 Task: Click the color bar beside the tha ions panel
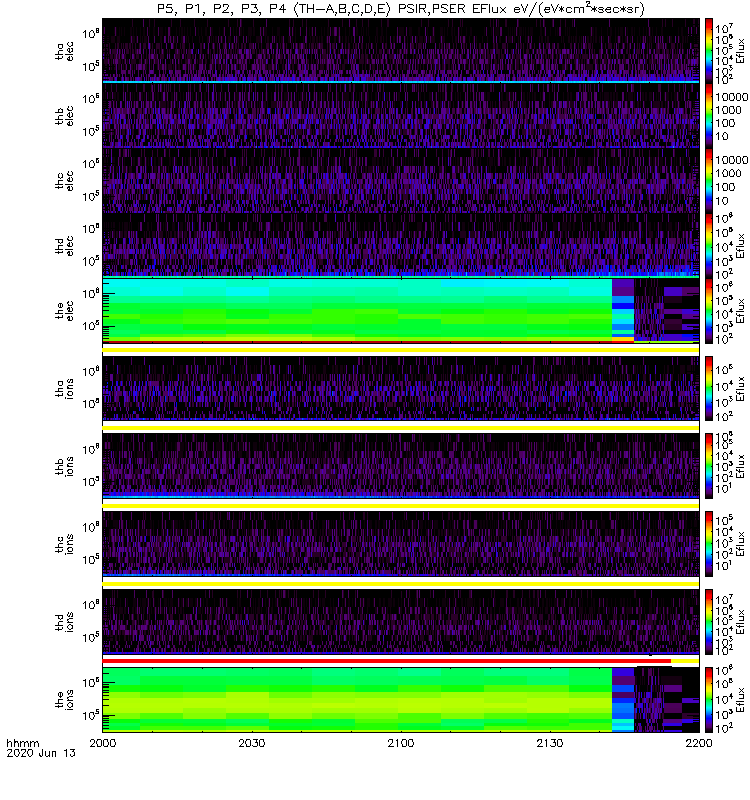coord(709,388)
